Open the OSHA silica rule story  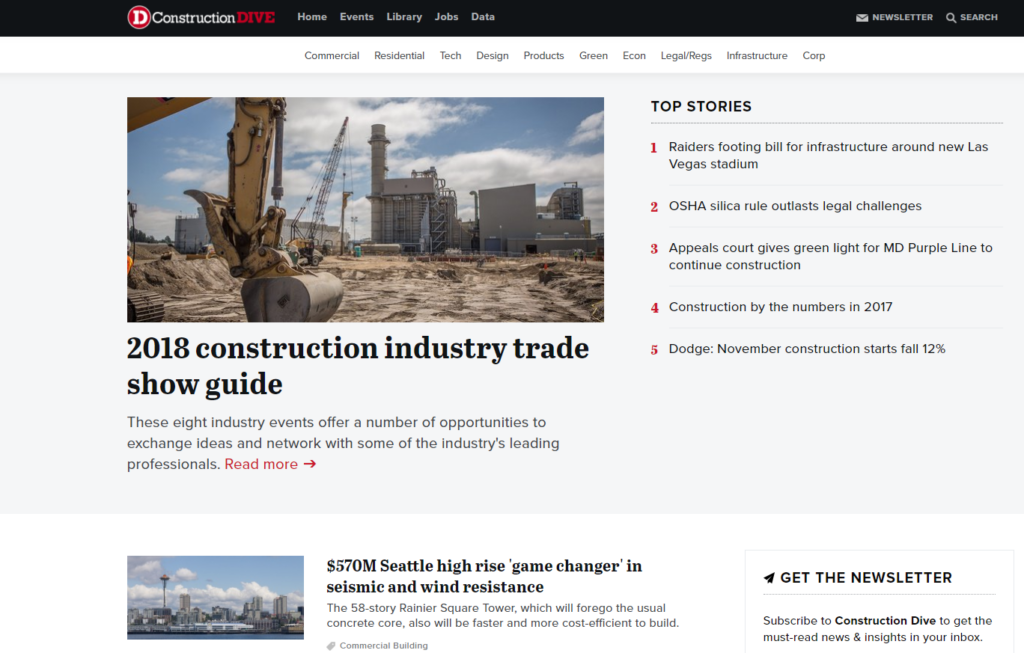coord(795,206)
